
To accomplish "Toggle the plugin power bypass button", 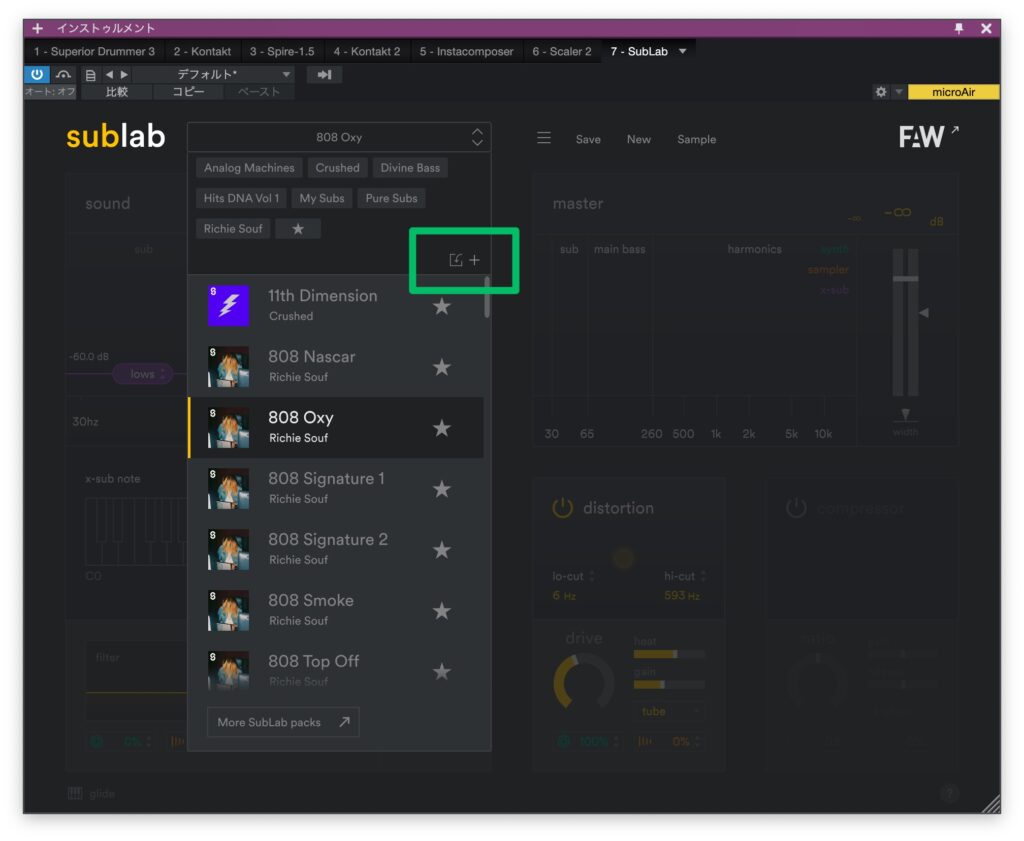I will pos(36,75).
